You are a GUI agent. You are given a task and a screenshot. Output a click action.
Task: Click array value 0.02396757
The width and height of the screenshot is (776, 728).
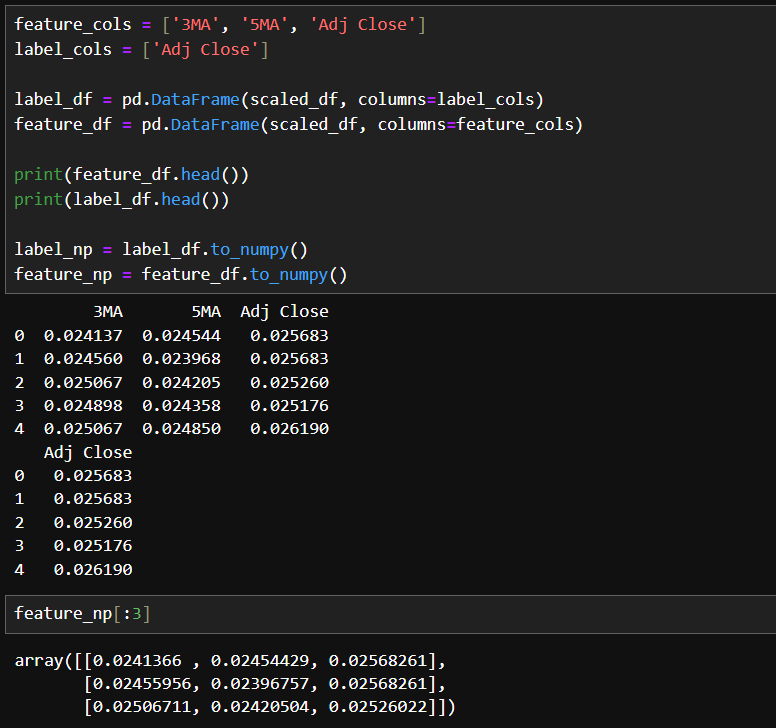click(260, 683)
